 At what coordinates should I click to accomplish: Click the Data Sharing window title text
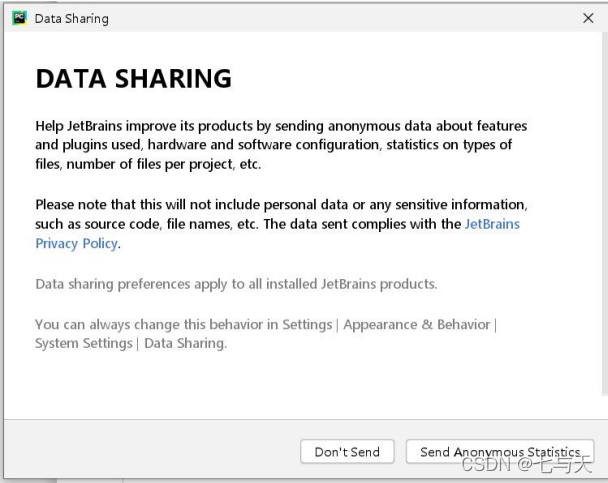(x=71, y=19)
